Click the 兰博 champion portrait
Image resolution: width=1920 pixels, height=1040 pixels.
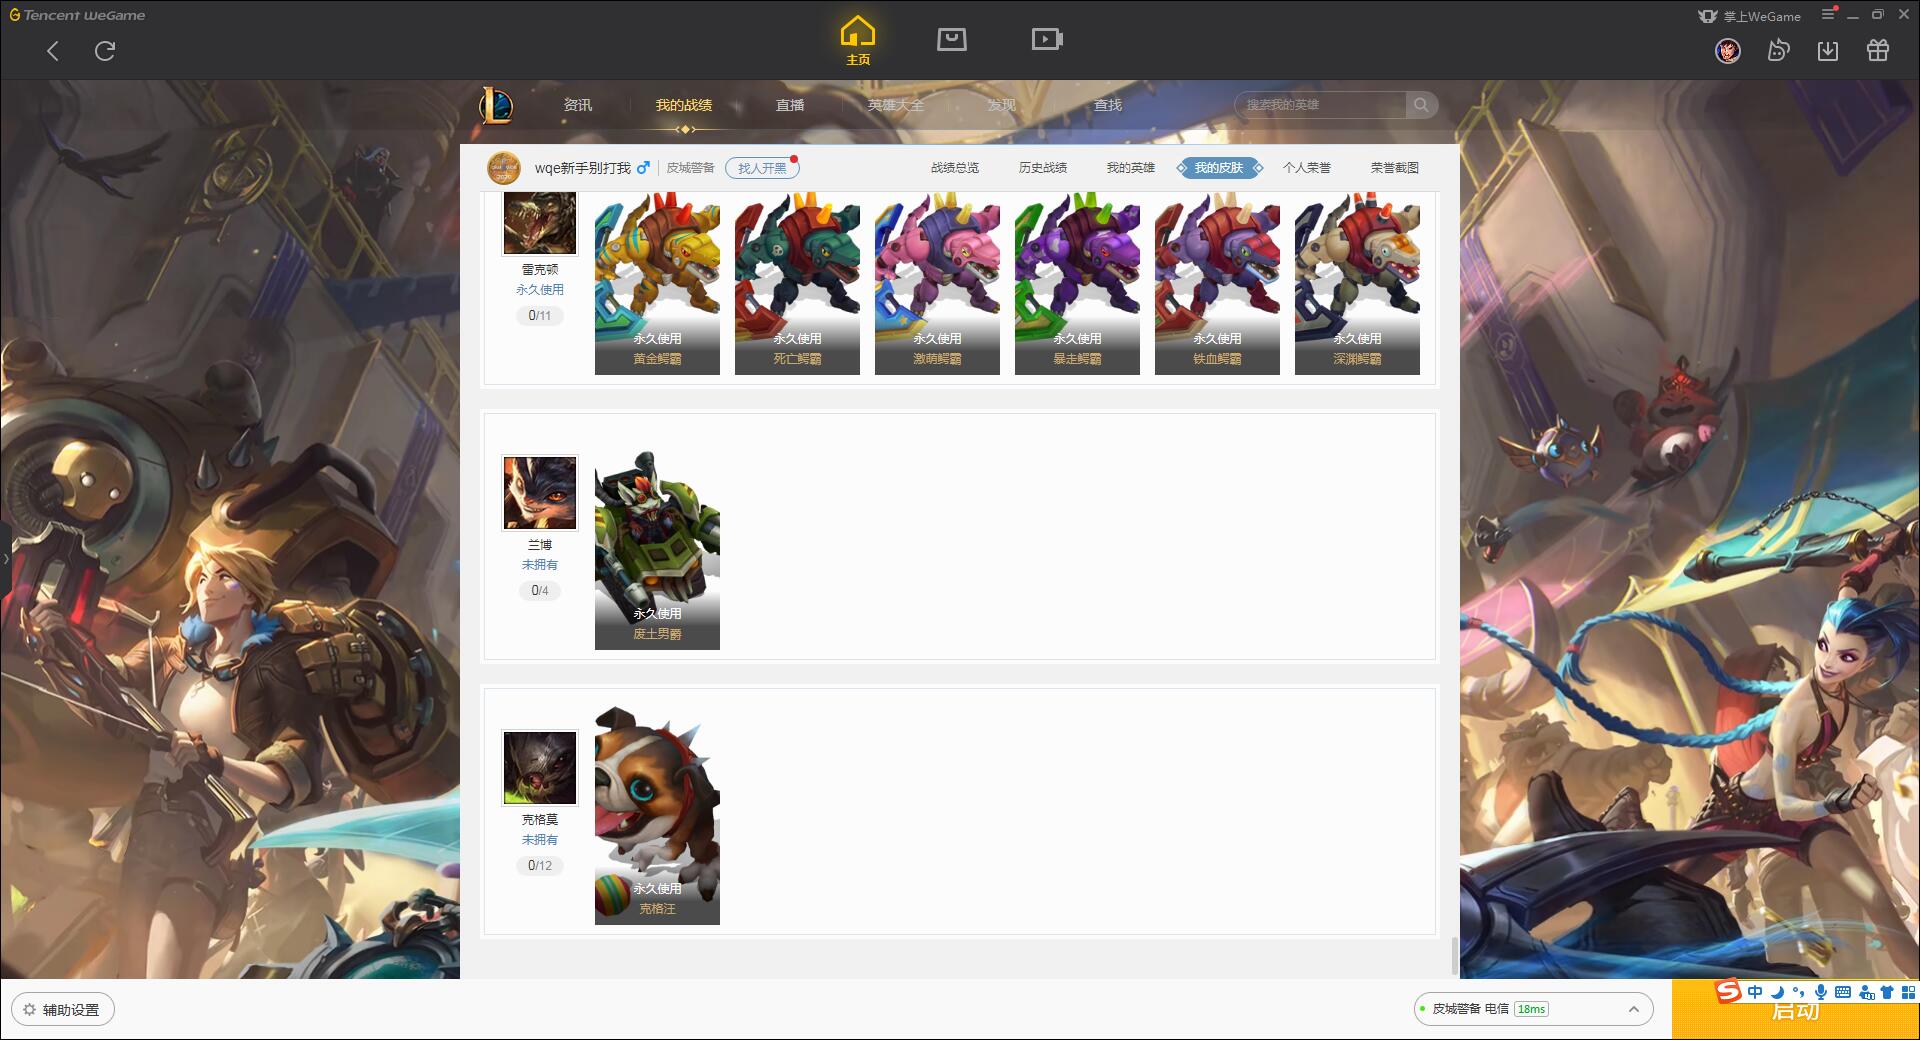click(x=539, y=493)
